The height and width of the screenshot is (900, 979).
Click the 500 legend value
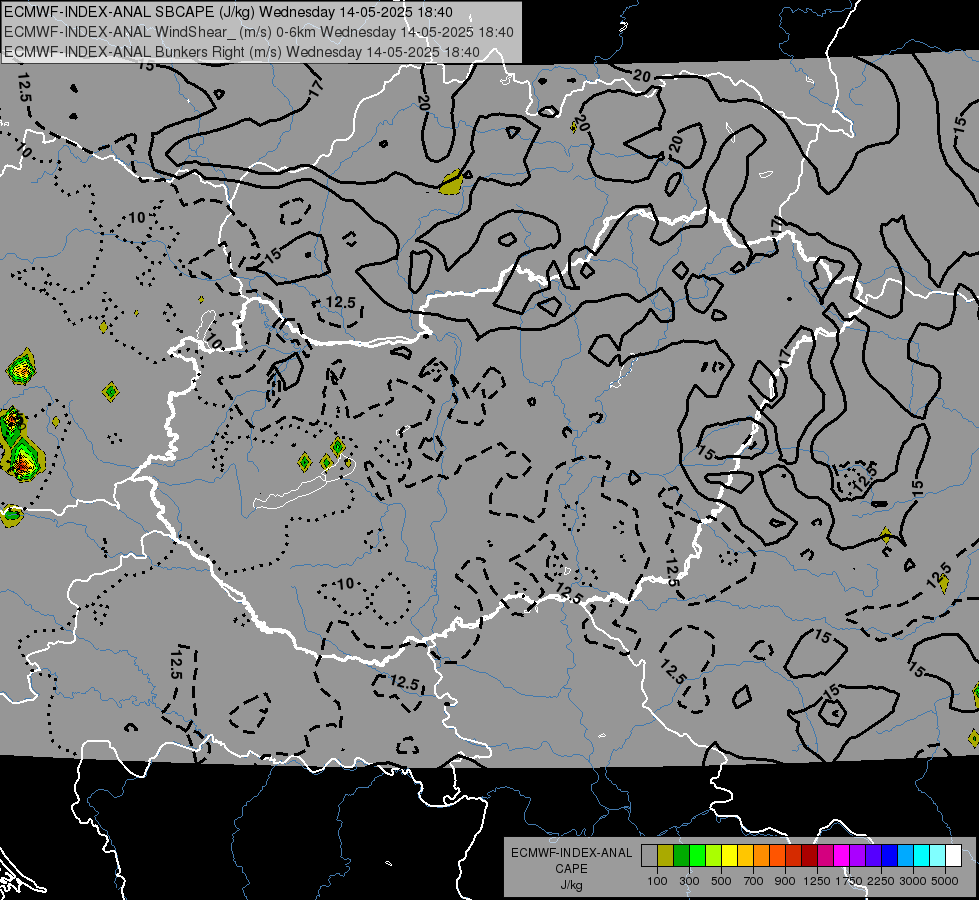[721, 881]
